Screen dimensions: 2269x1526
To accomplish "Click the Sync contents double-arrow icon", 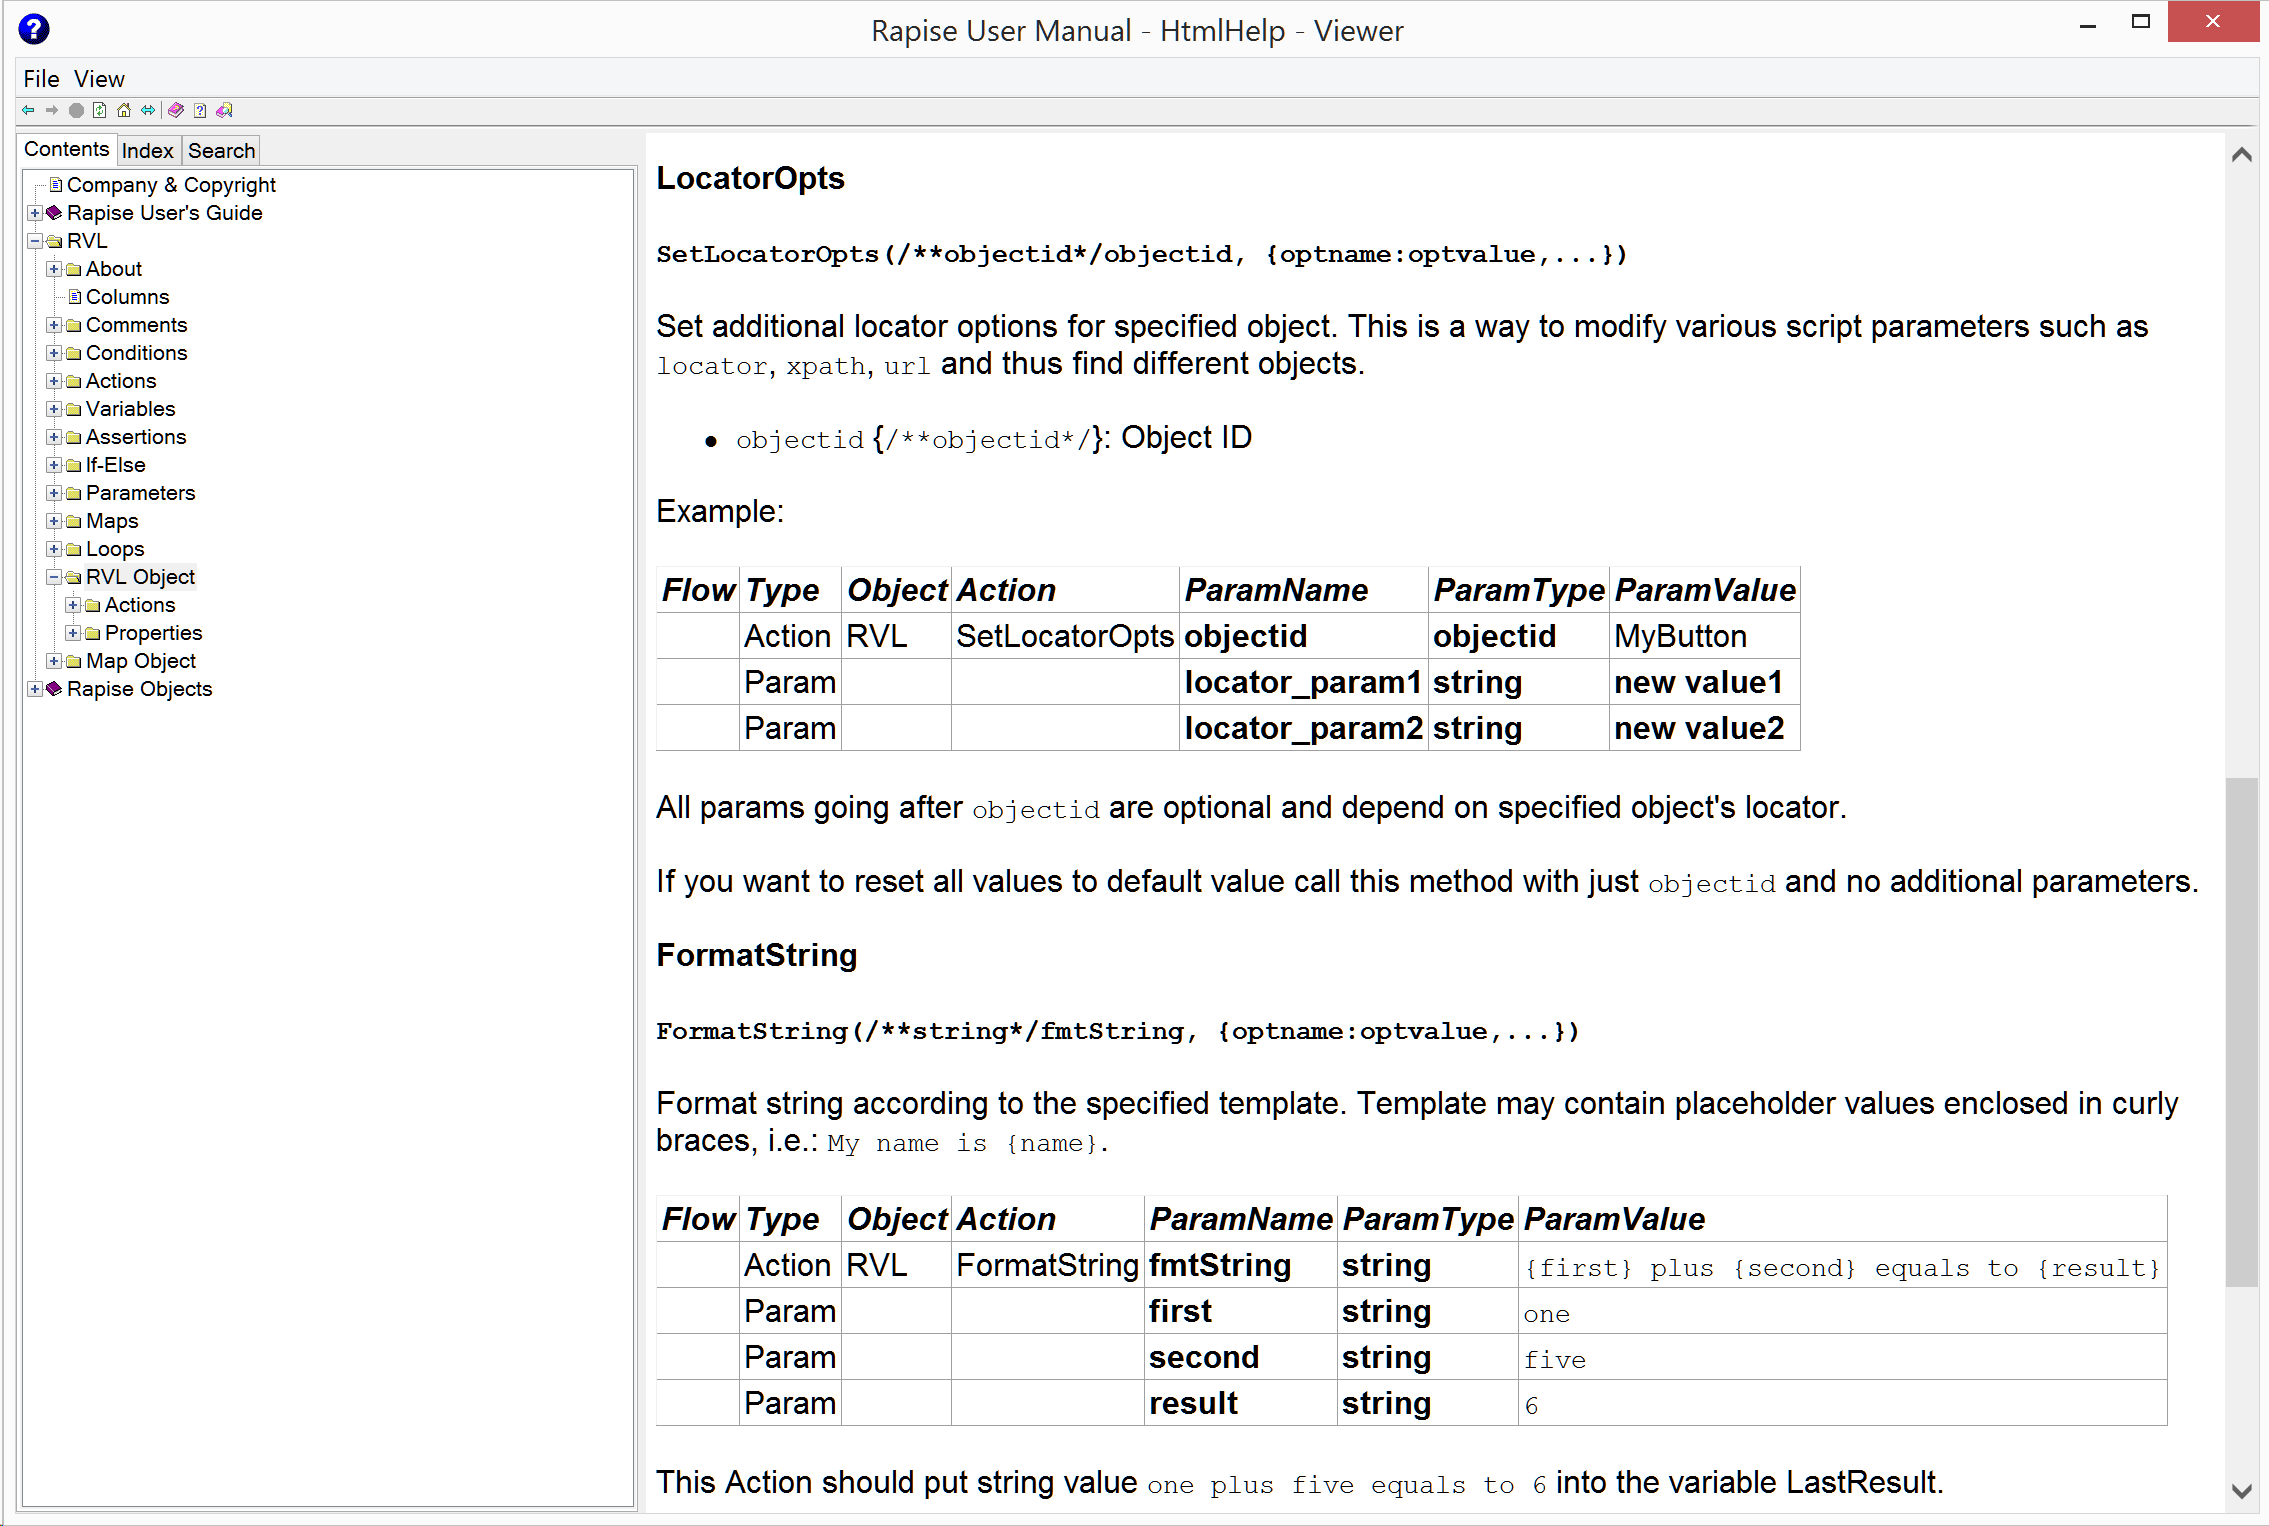I will coord(148,110).
